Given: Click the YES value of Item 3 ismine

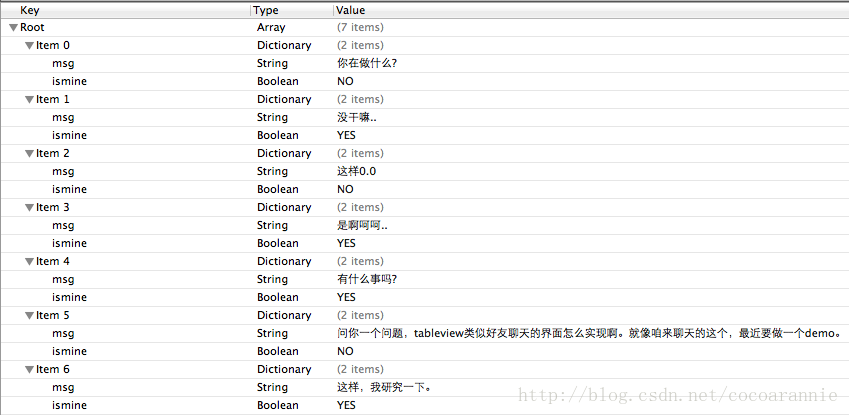Looking at the screenshot, I should pyautogui.click(x=346, y=243).
